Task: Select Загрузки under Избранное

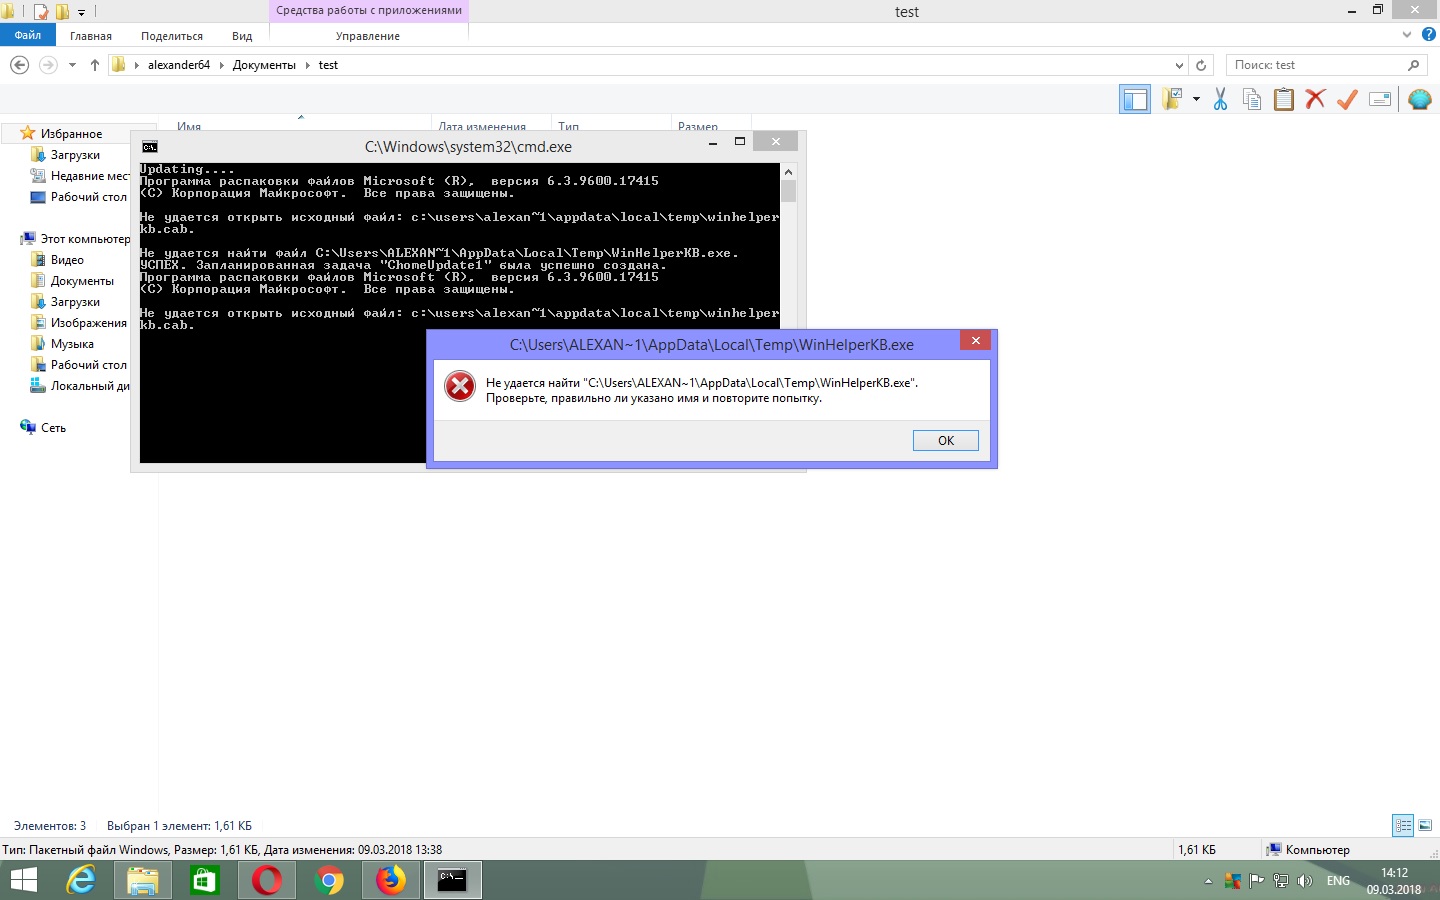Action: [75, 155]
